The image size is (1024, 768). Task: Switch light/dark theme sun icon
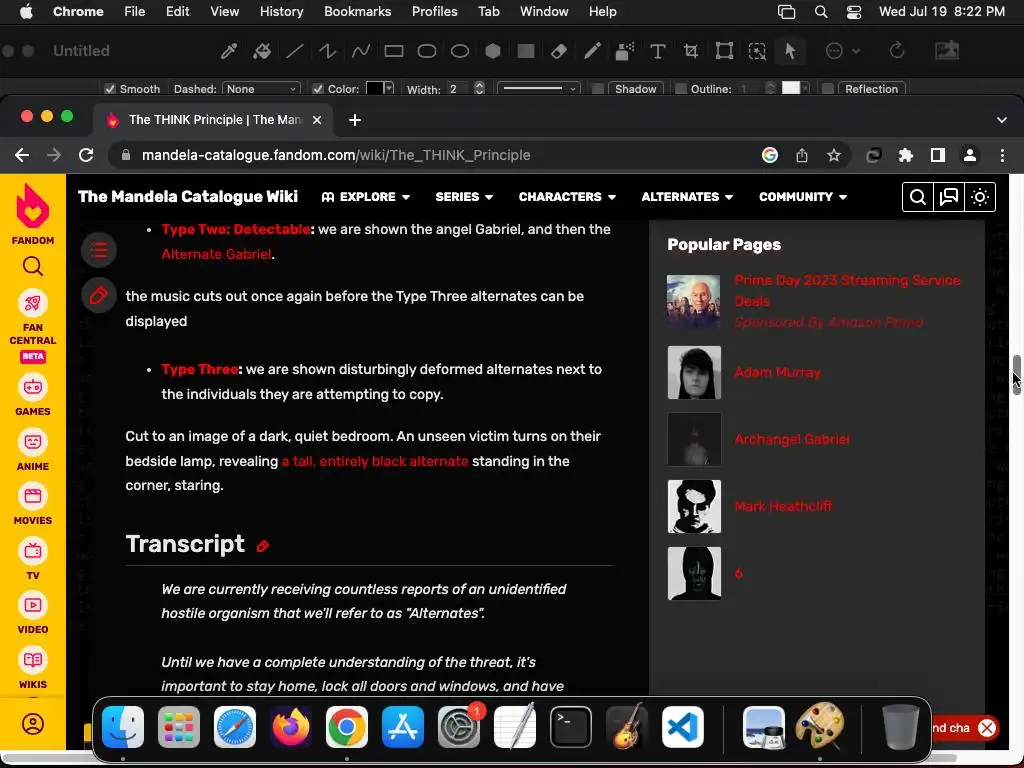pos(980,197)
